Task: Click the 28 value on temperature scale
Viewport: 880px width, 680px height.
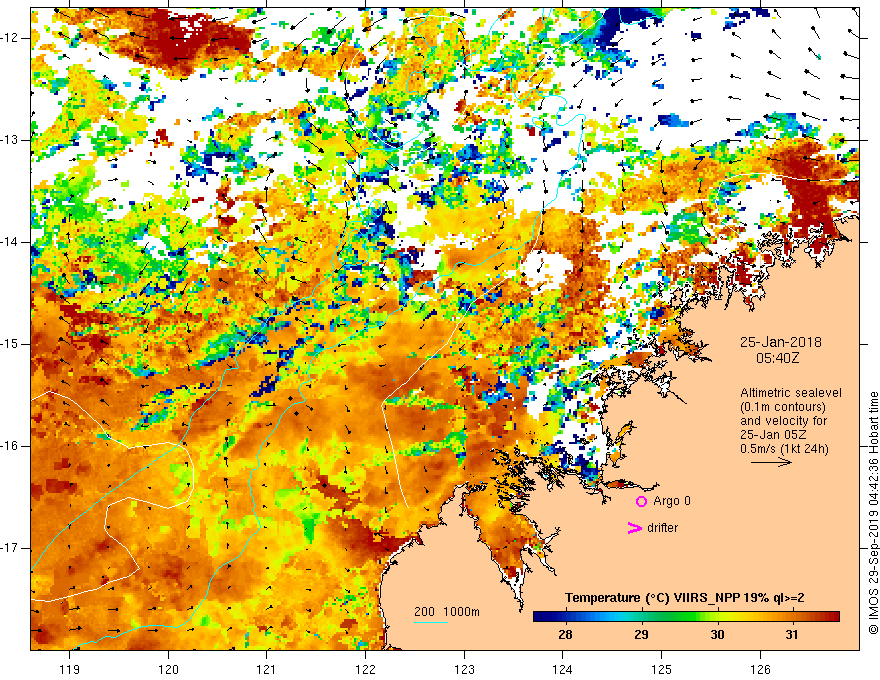Action: pyautogui.click(x=565, y=635)
